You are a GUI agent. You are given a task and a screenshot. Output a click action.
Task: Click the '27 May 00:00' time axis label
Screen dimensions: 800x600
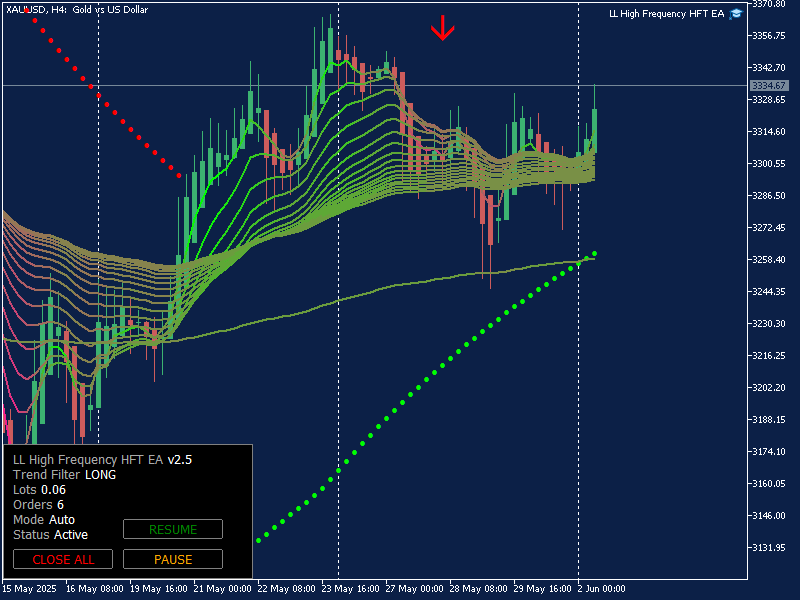415,588
